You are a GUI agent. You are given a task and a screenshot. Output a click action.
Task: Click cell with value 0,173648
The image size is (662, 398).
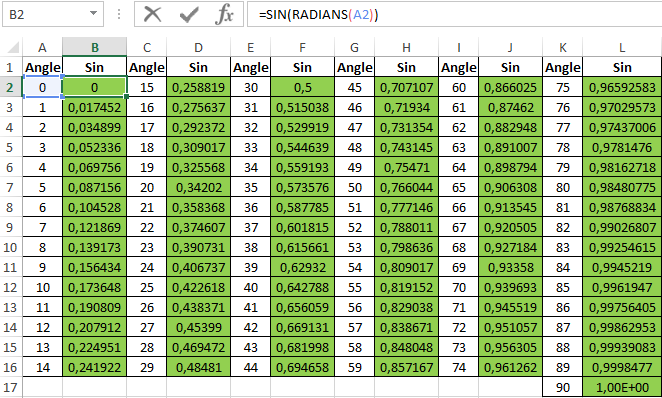(95, 287)
